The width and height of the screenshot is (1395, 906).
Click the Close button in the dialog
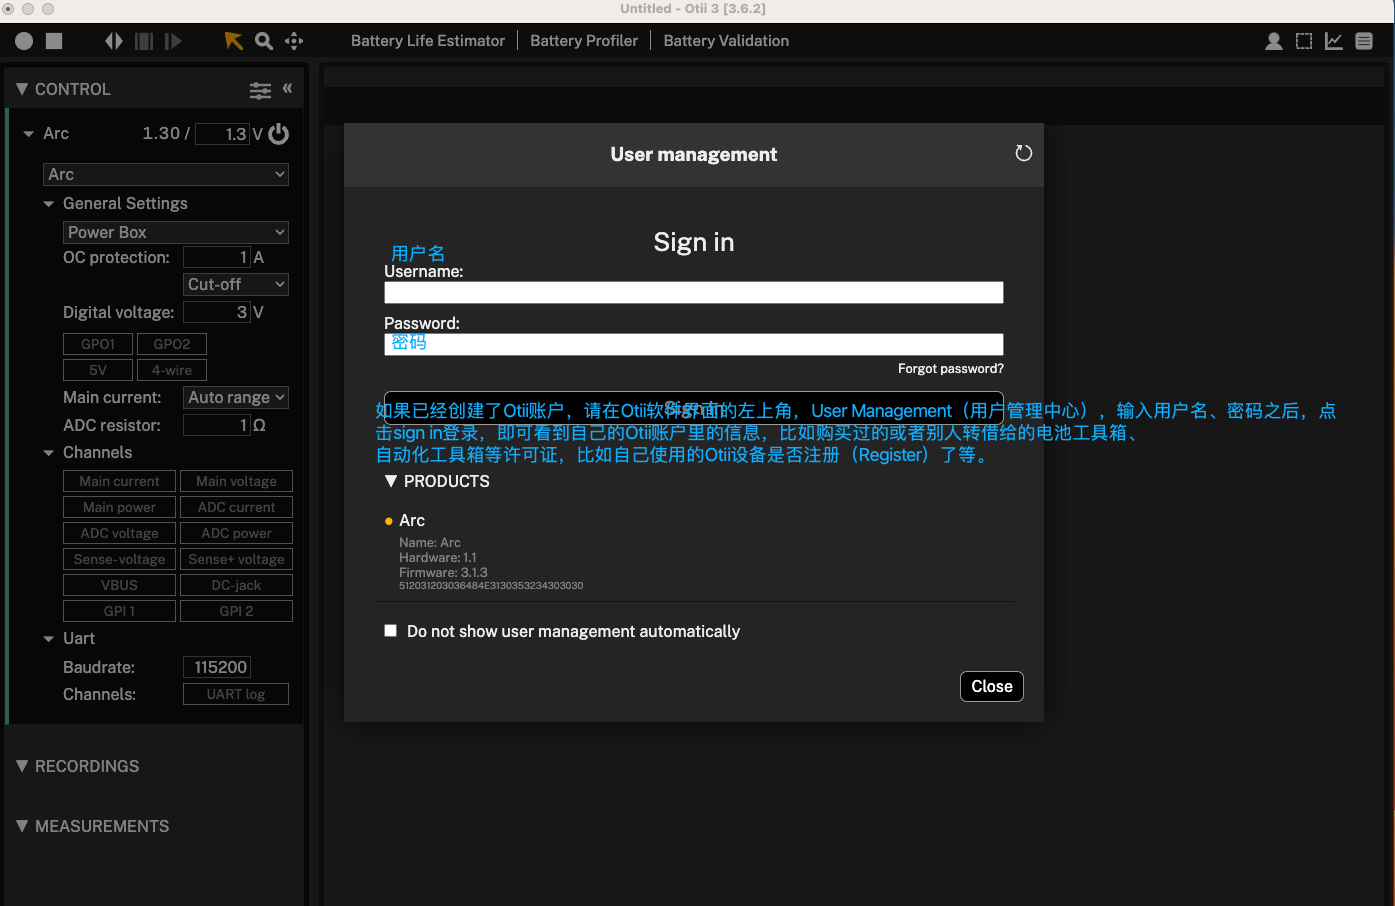pyautogui.click(x=991, y=686)
